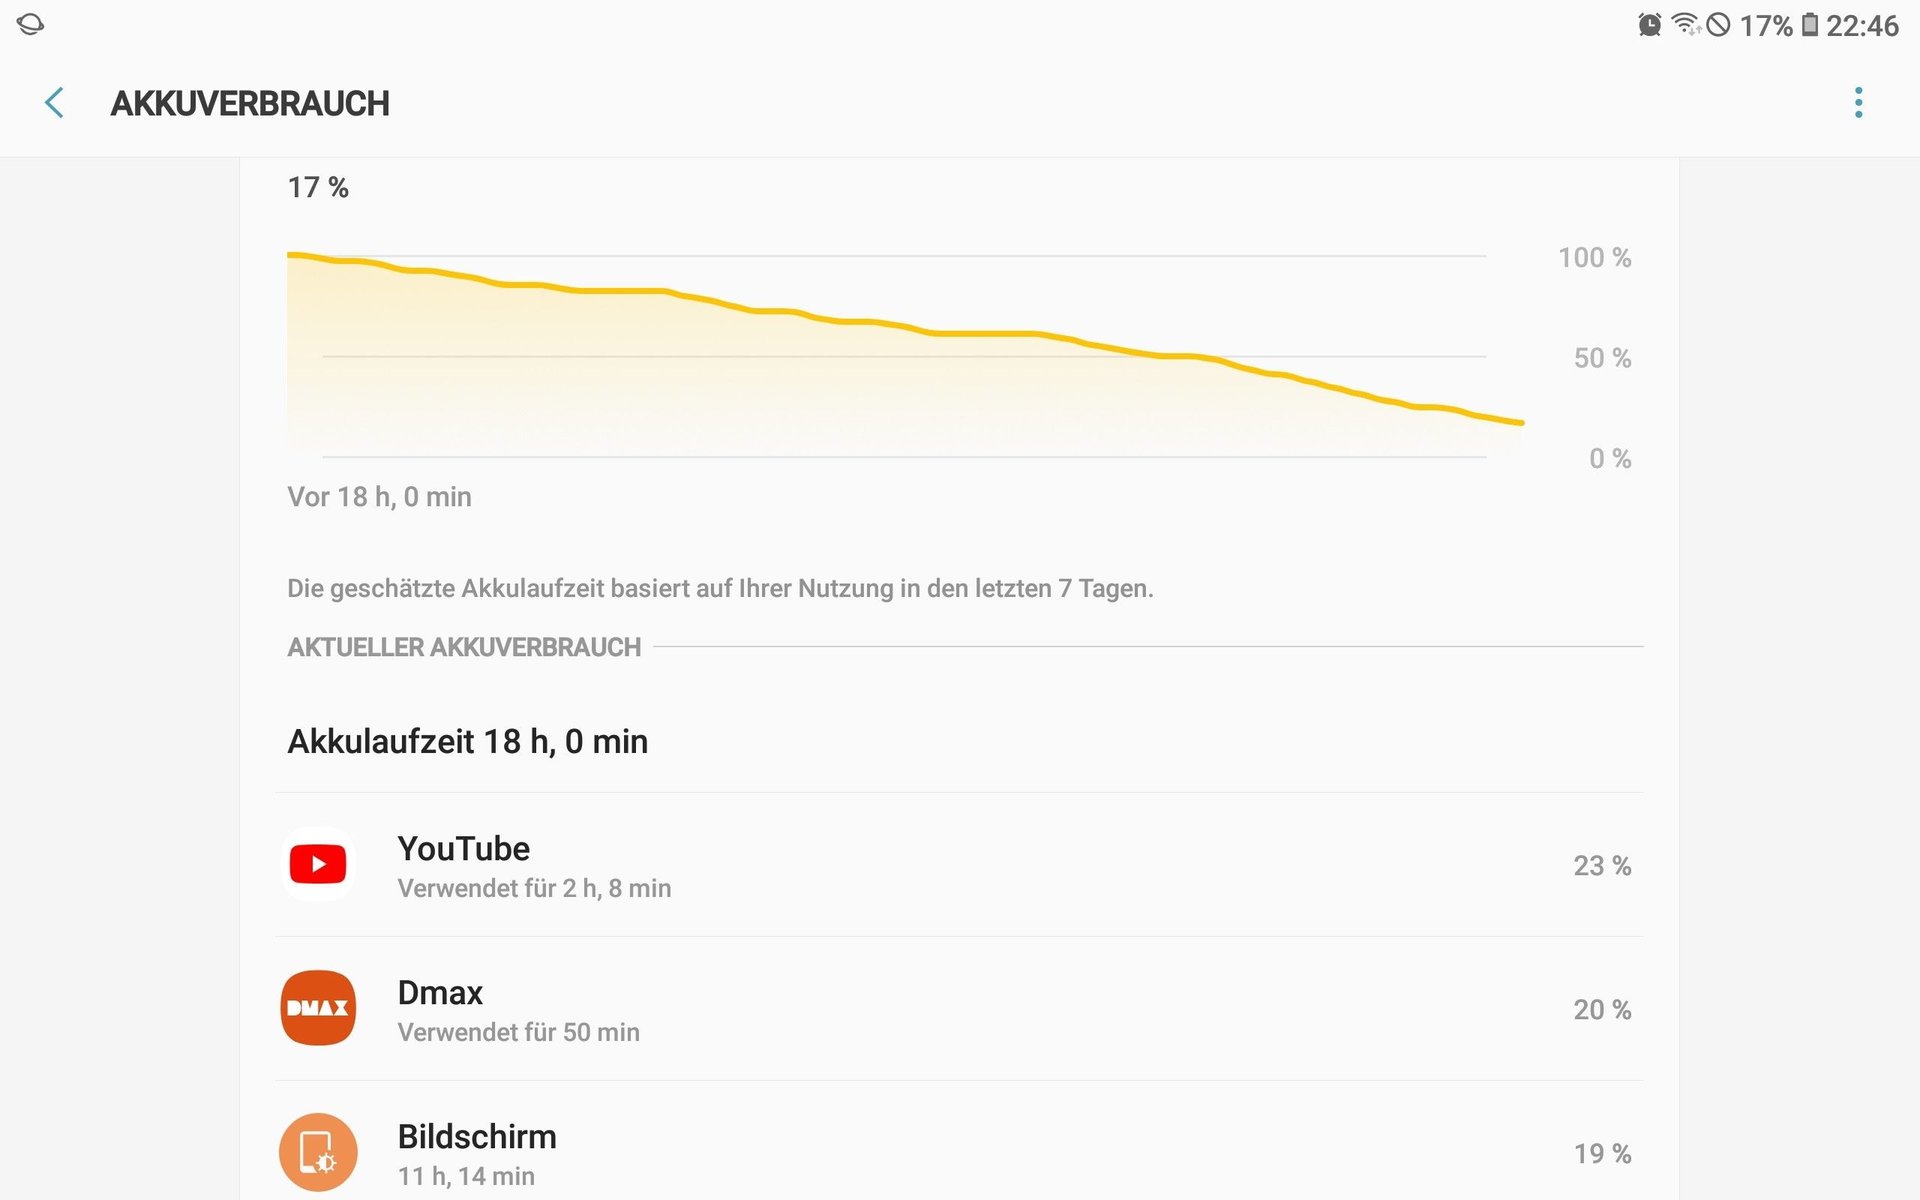Tap the Akkulaufzeit 18 h, 0 min heading
This screenshot has height=1200, width=1920.
click(468, 741)
